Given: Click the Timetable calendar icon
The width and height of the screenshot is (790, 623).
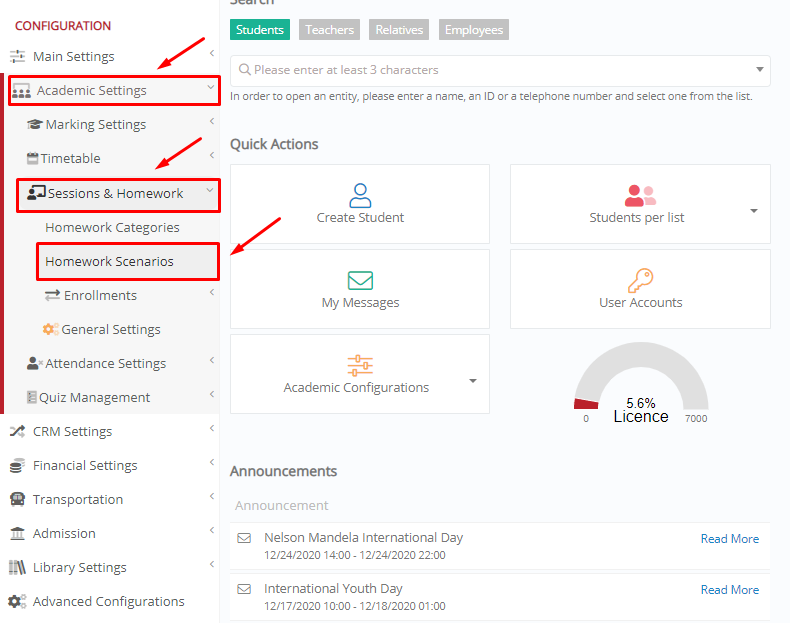Looking at the screenshot, I should (x=32, y=158).
